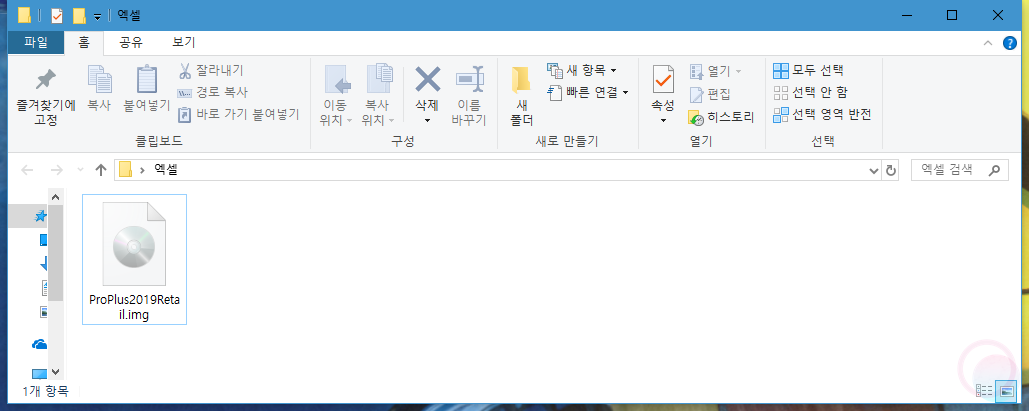Collapse the ribbon with chevron
Image resolution: width=1029 pixels, height=411 pixels.
(x=988, y=43)
